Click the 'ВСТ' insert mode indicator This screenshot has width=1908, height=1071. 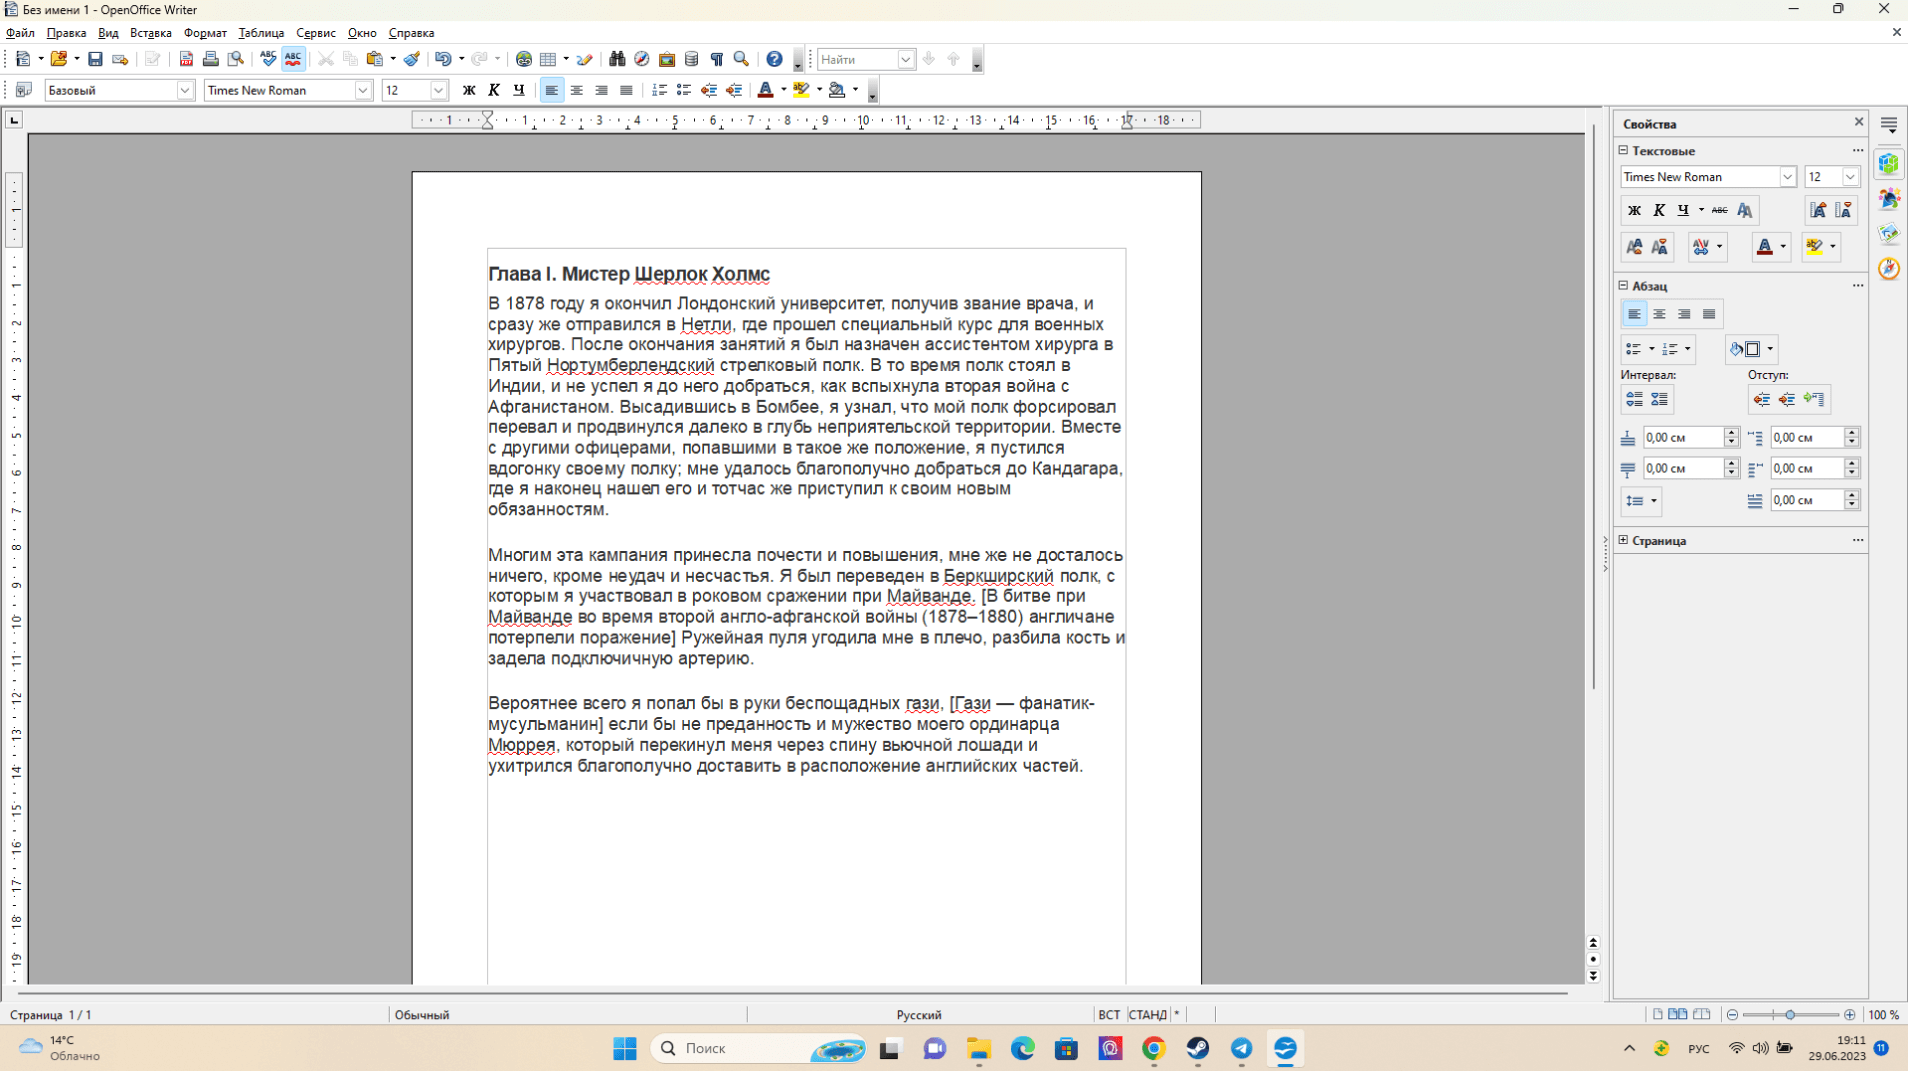[x=1109, y=1014]
